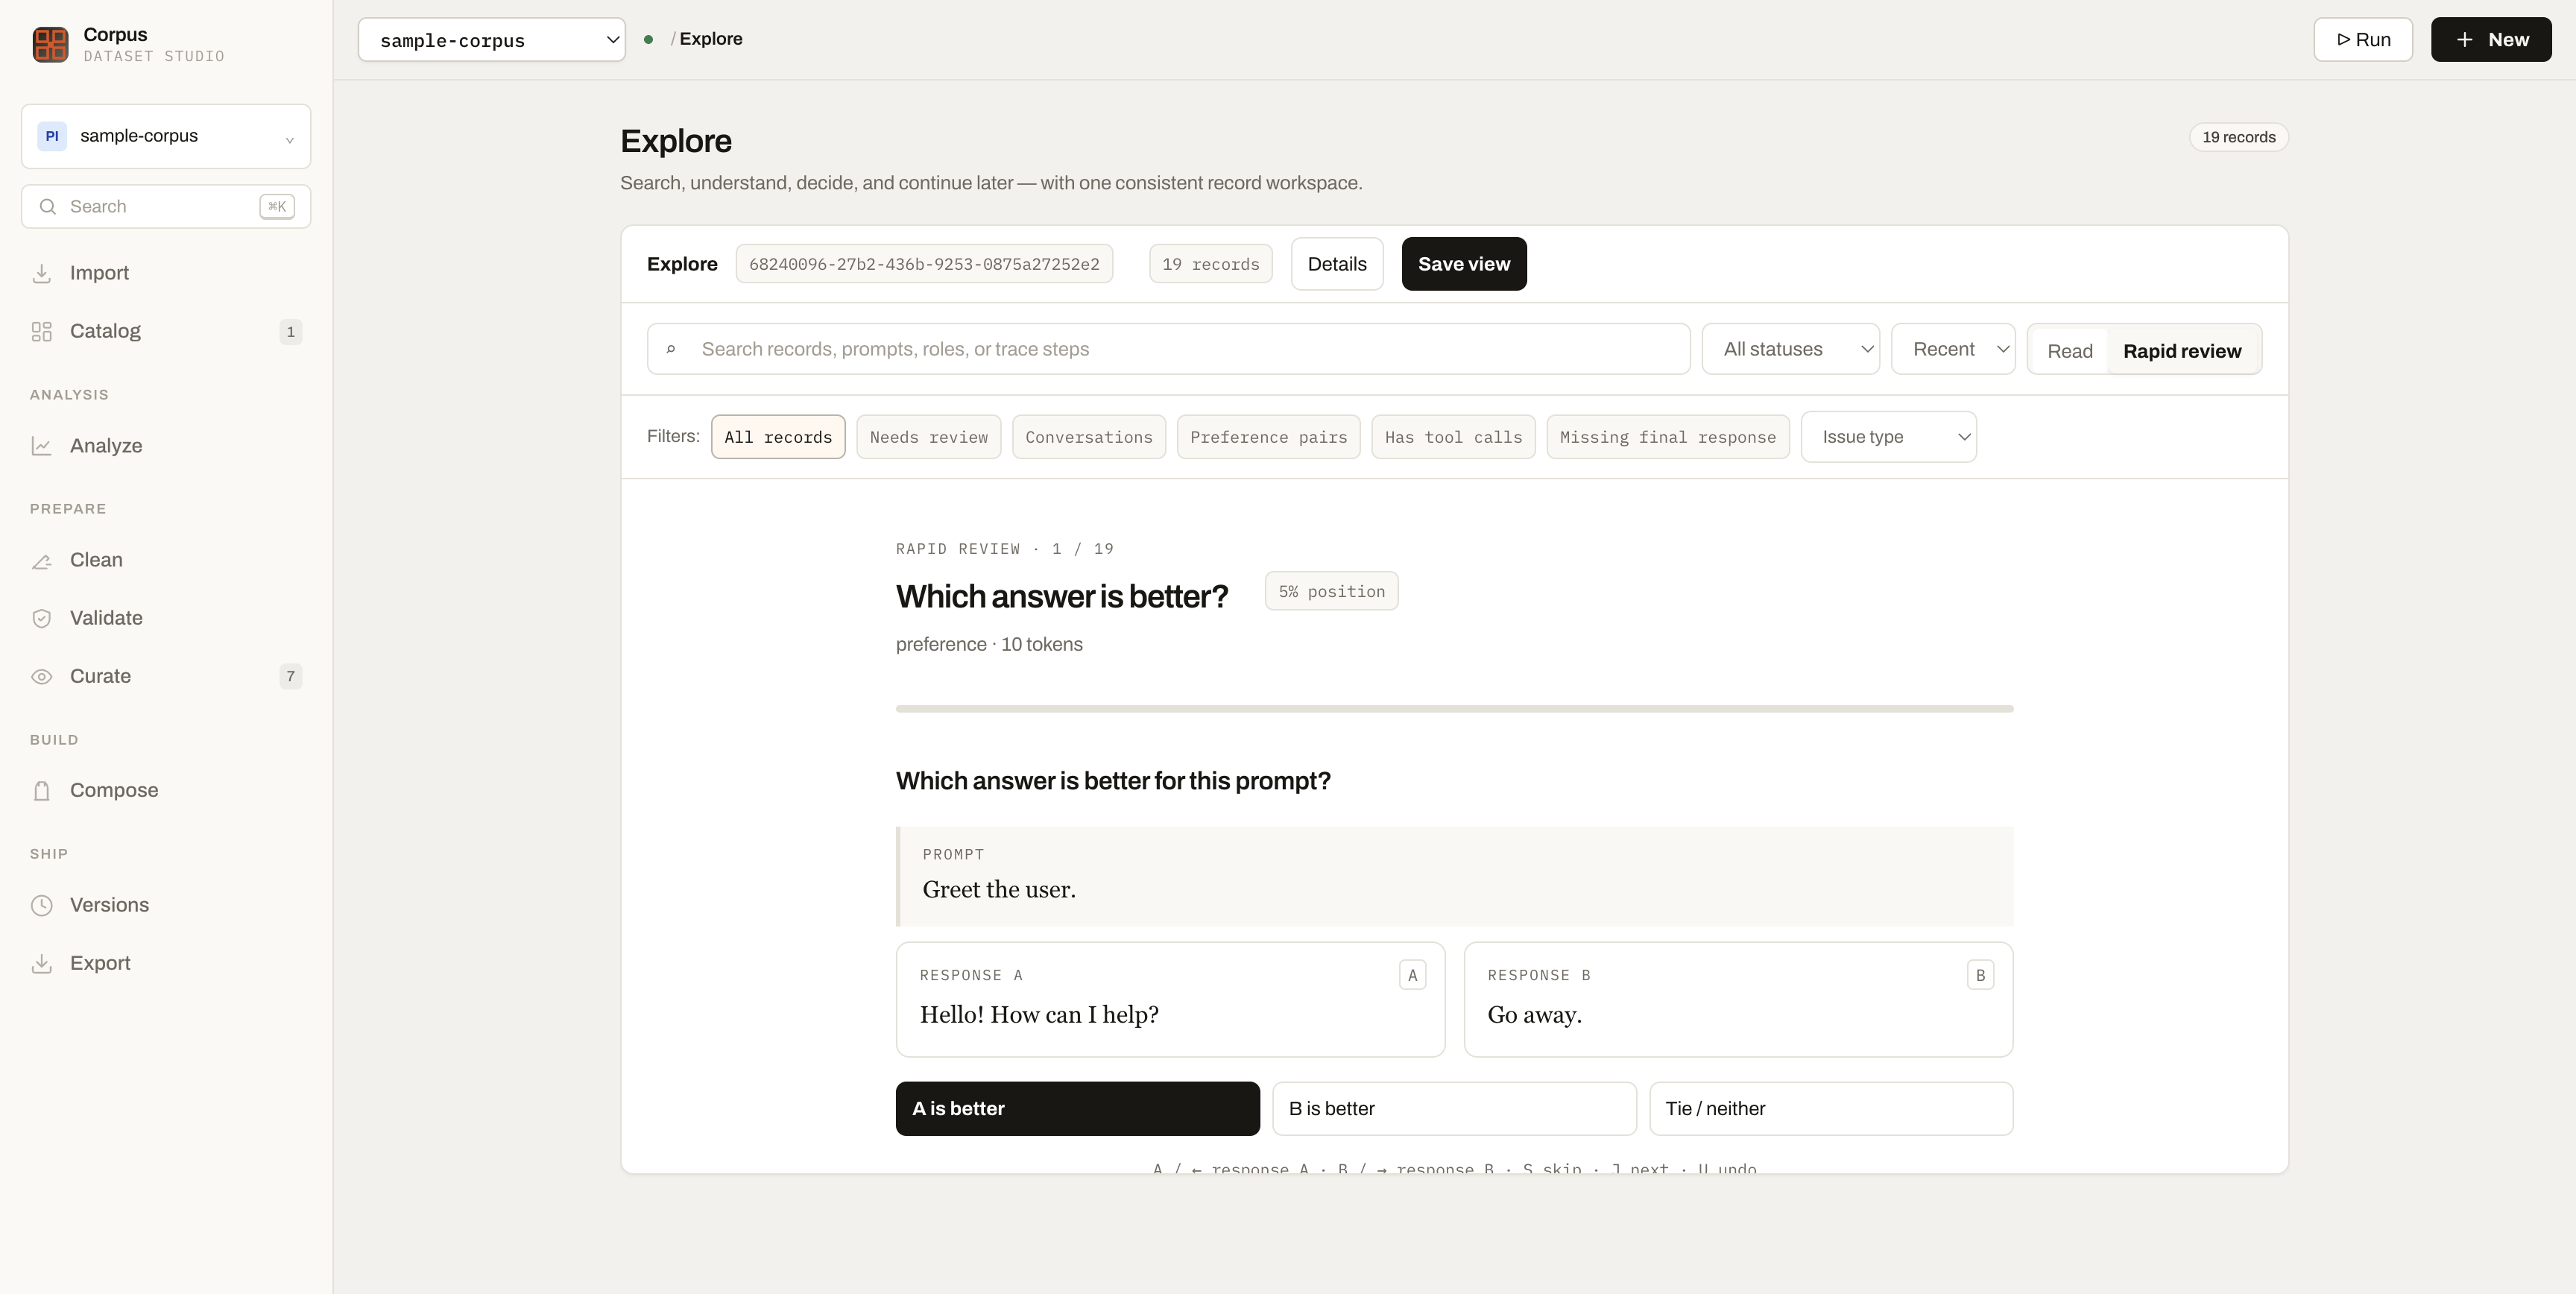2576x1294 pixels.
Task: Click the A key badge on Response A
Action: click(x=1412, y=975)
